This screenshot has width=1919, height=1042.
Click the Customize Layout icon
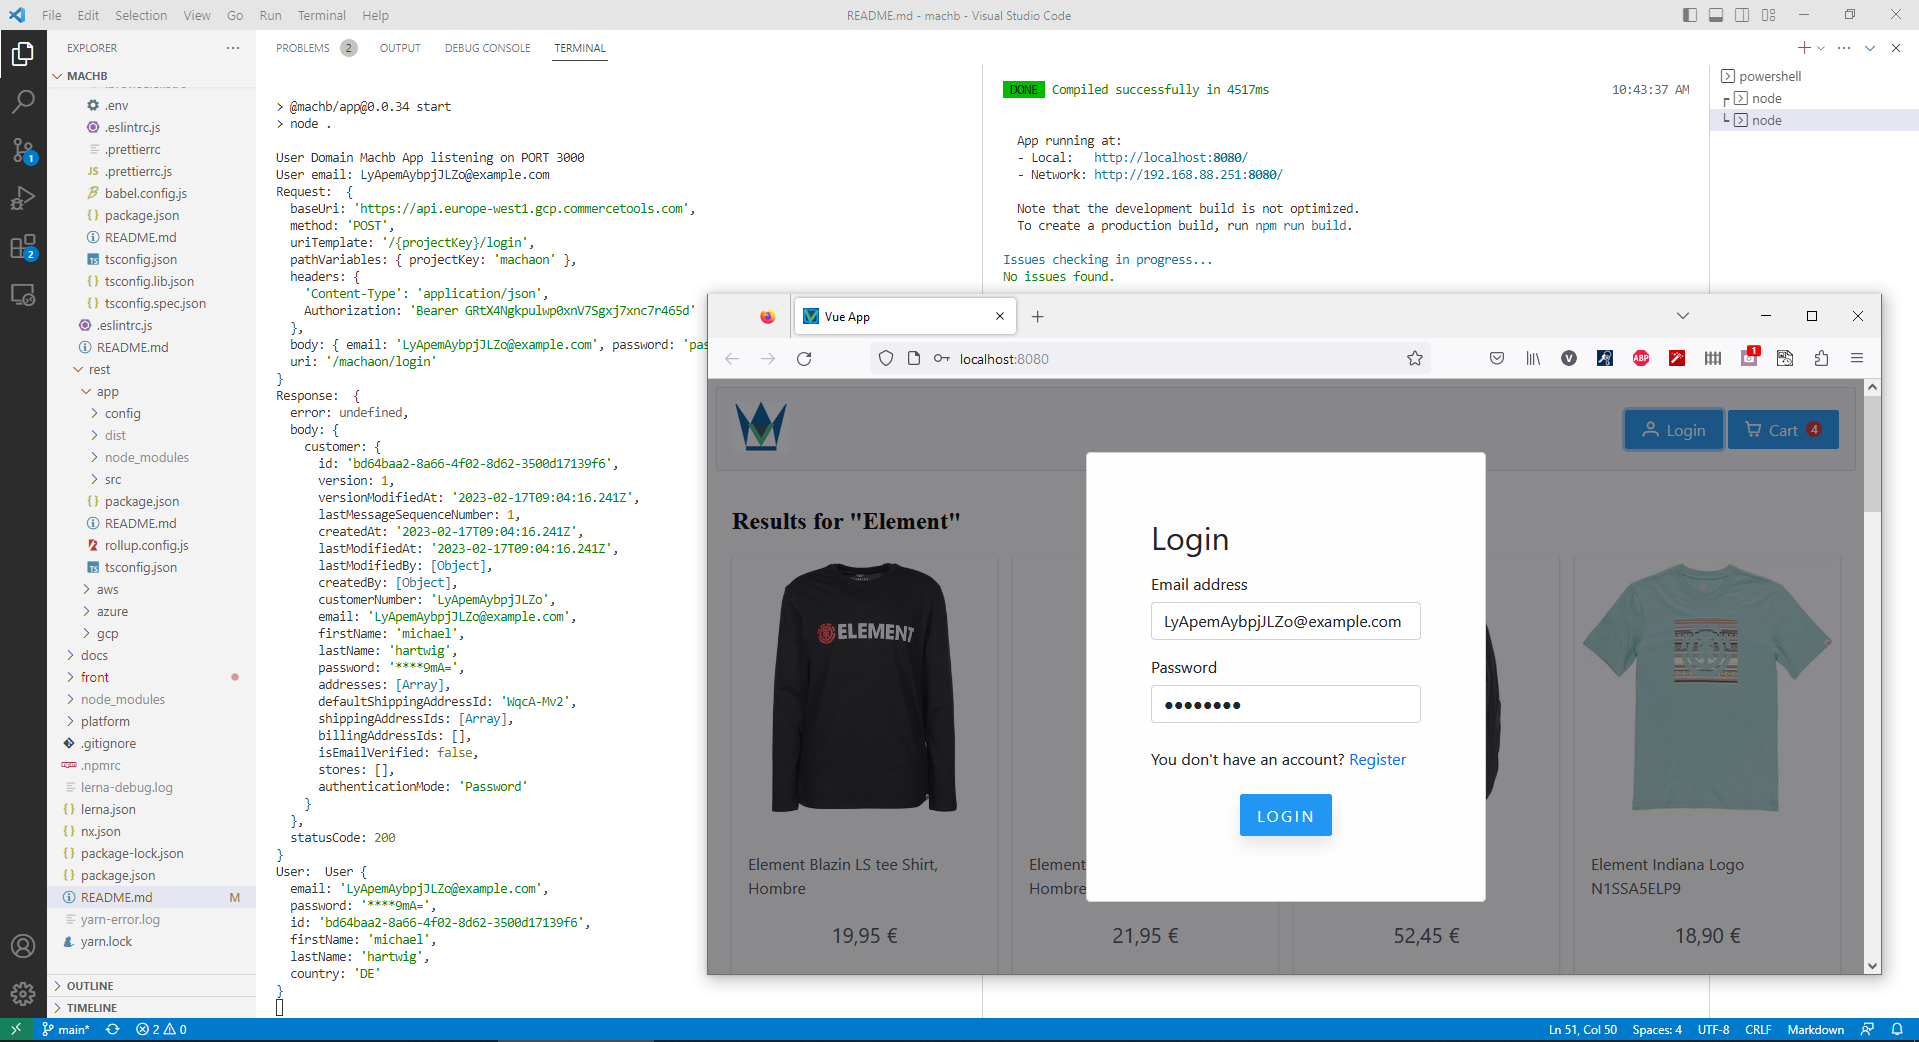click(x=1769, y=15)
